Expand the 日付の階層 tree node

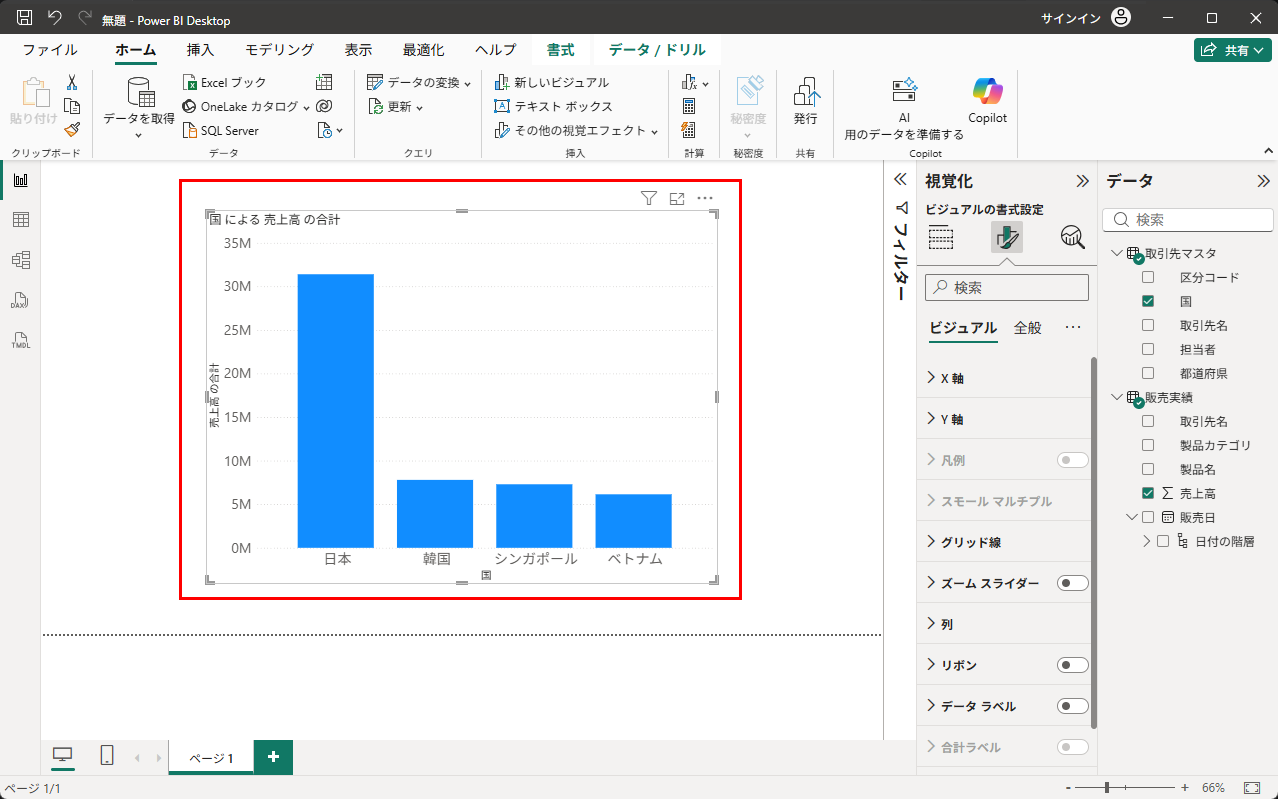(x=1147, y=541)
